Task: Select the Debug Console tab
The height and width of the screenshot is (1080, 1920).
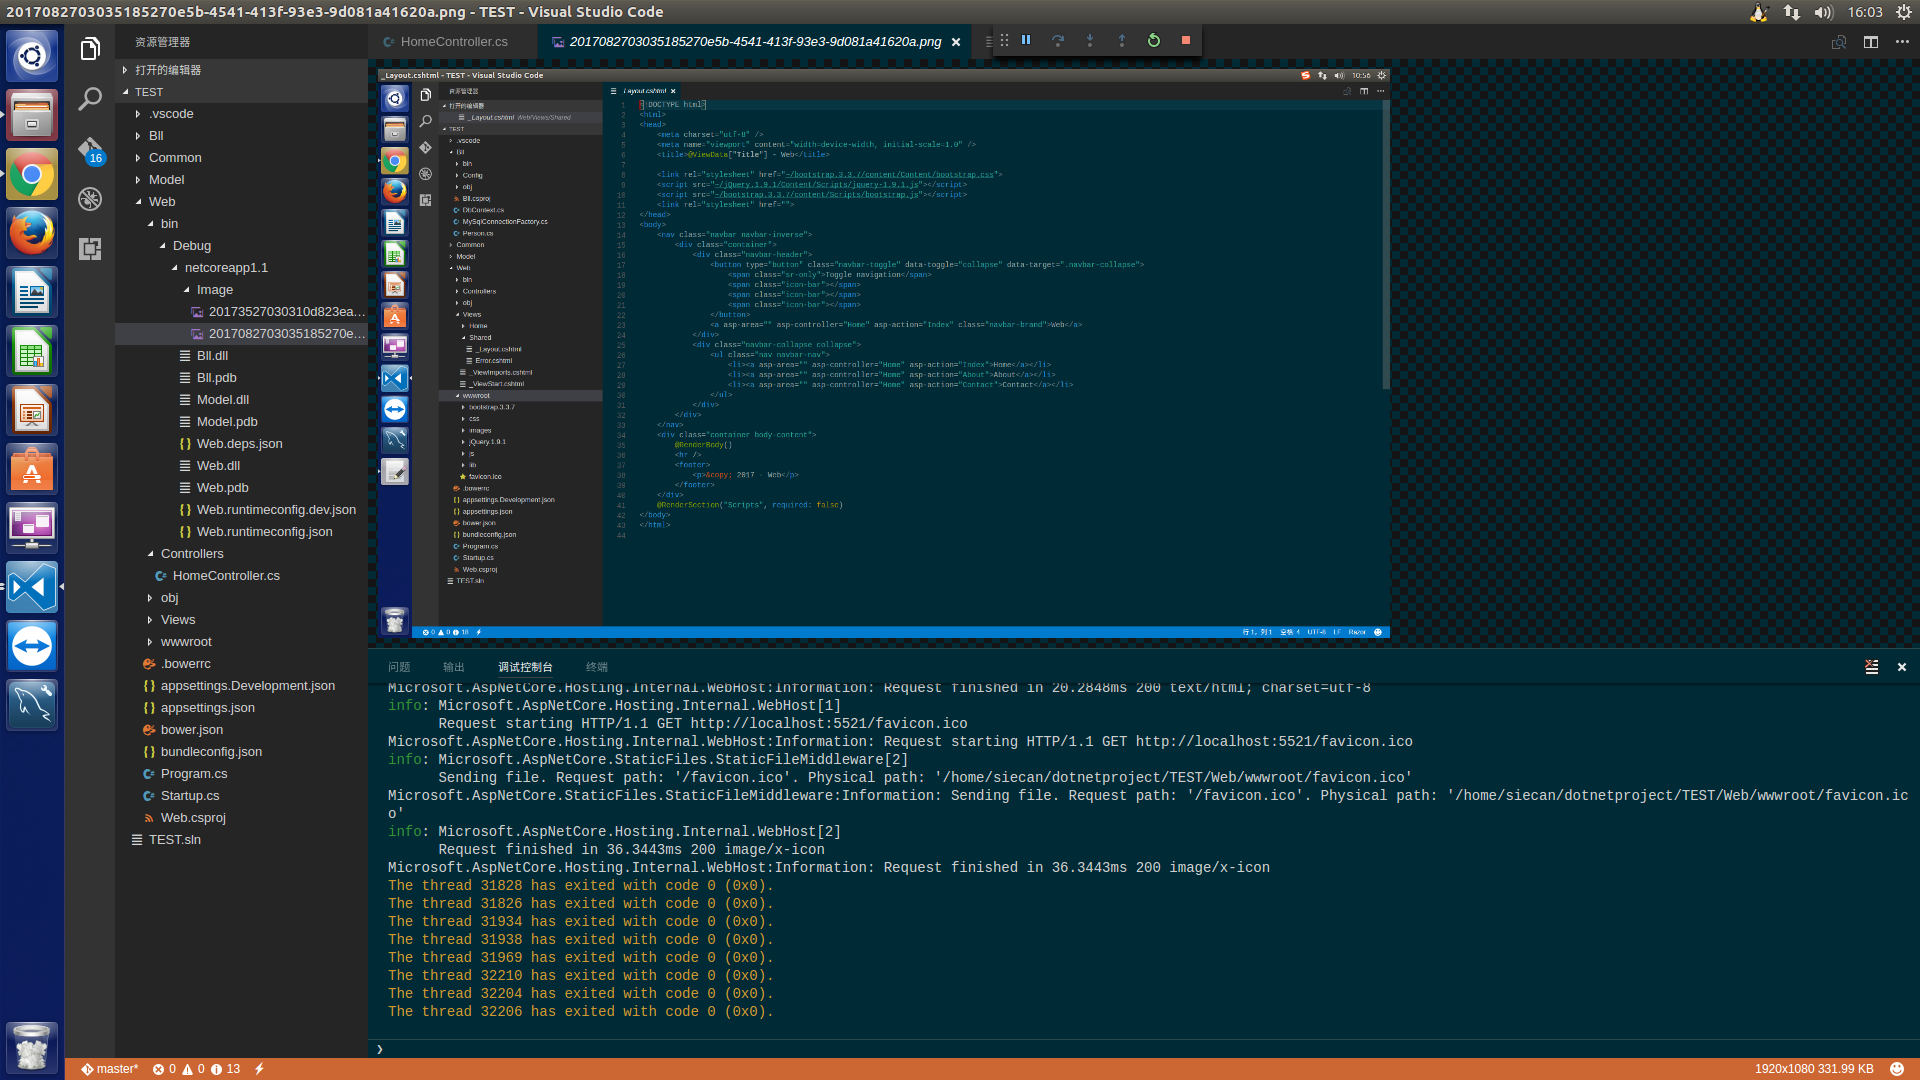Action: coord(525,667)
